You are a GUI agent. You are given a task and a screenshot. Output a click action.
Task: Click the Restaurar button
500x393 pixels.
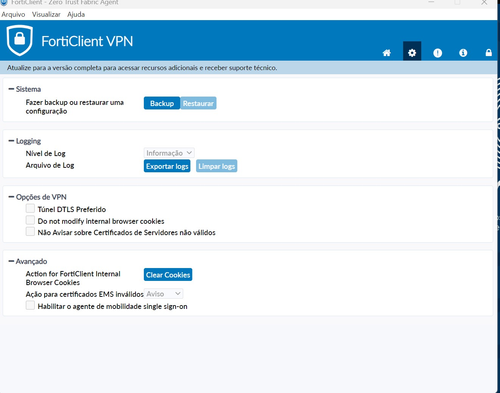click(198, 103)
